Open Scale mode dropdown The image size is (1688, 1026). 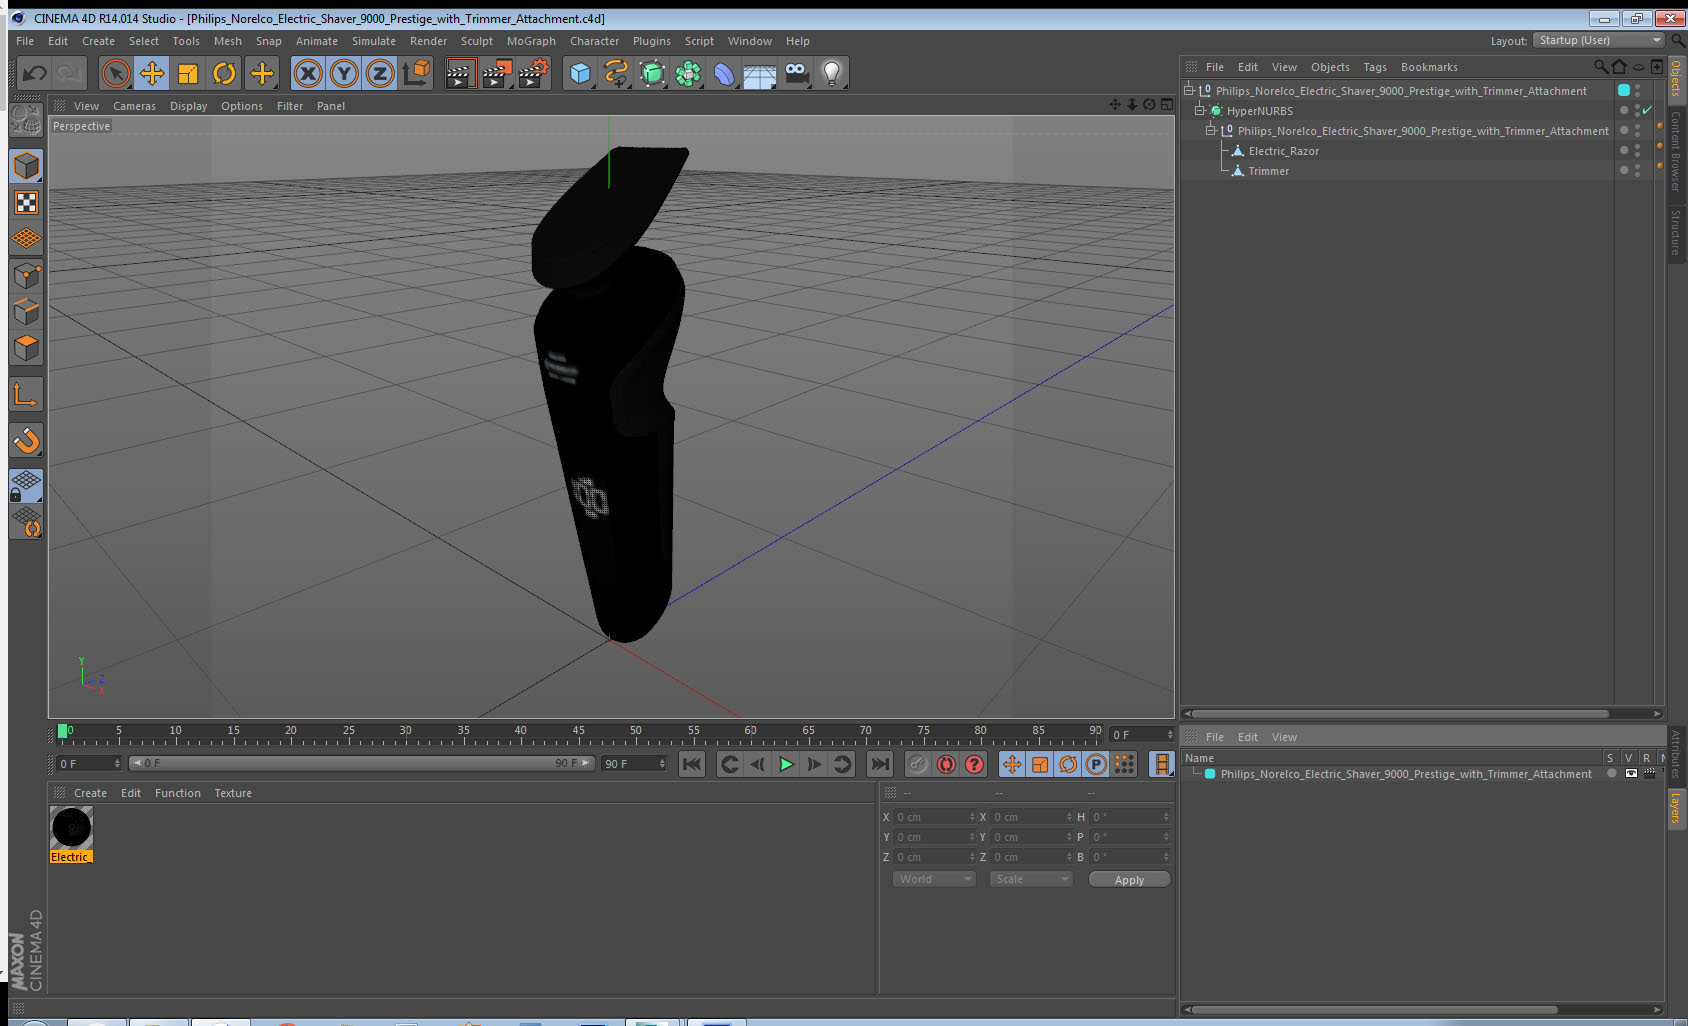pos(1031,879)
